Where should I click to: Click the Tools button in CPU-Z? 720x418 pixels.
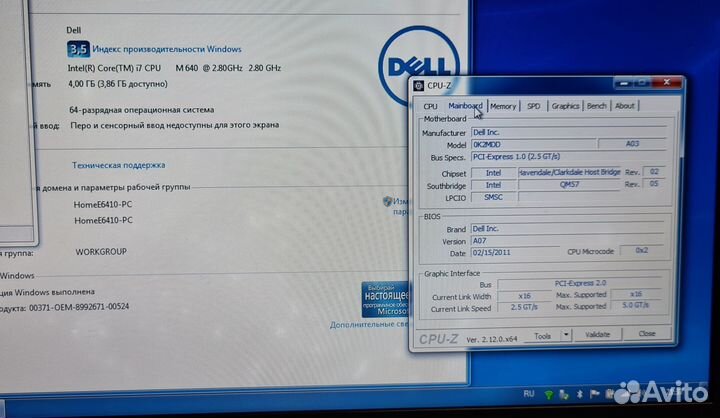(543, 336)
